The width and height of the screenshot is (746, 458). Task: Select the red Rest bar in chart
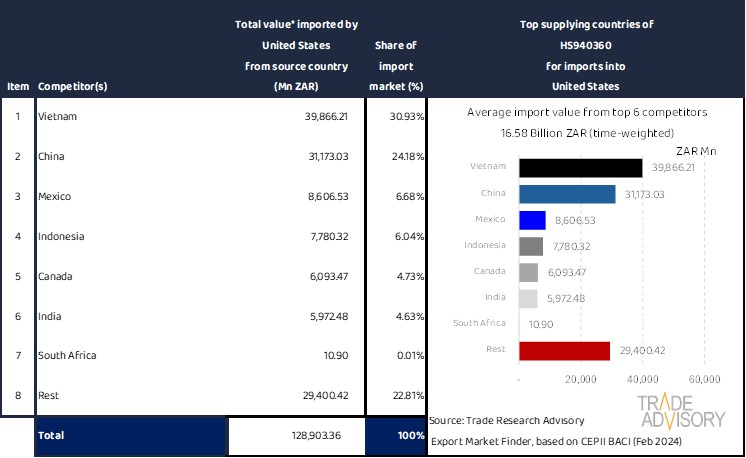(564, 350)
